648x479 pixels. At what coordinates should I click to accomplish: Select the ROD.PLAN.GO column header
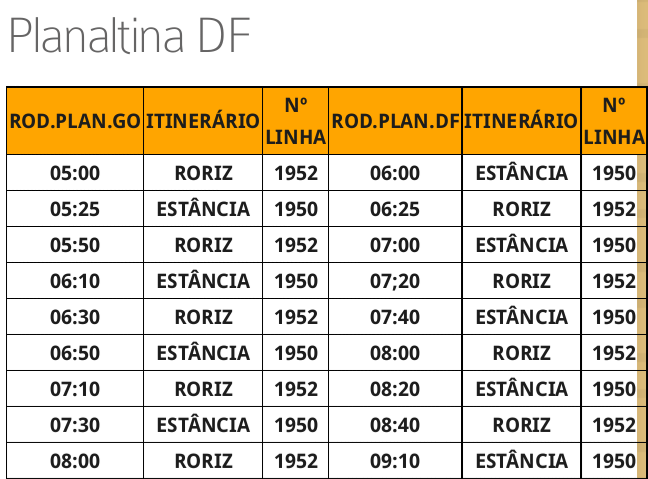(75, 121)
